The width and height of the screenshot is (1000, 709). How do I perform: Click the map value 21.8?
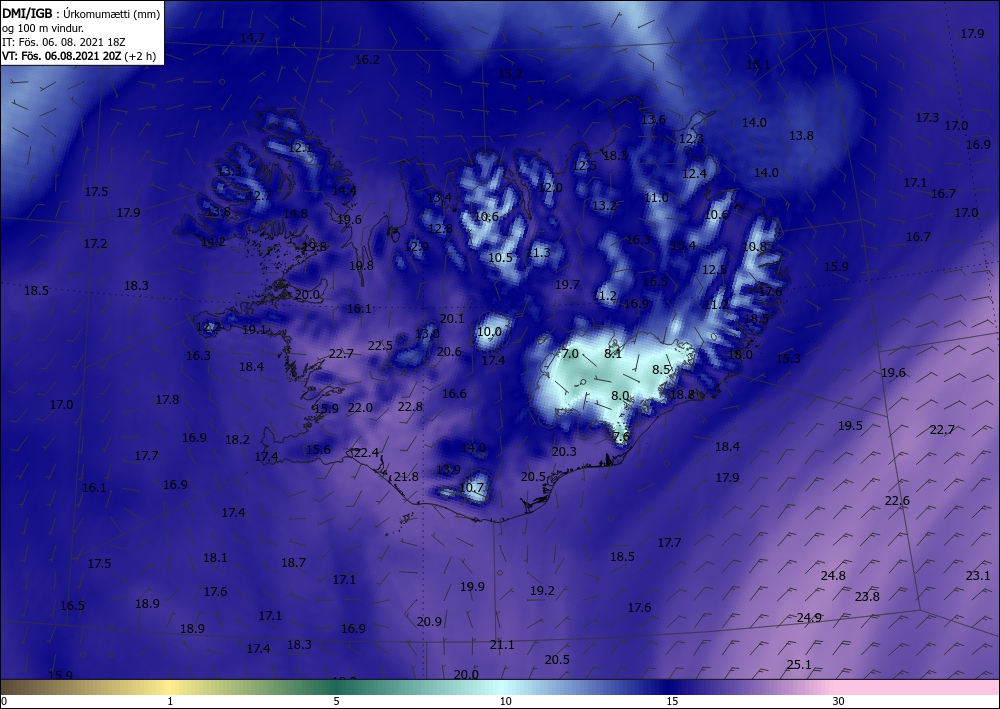click(x=406, y=476)
